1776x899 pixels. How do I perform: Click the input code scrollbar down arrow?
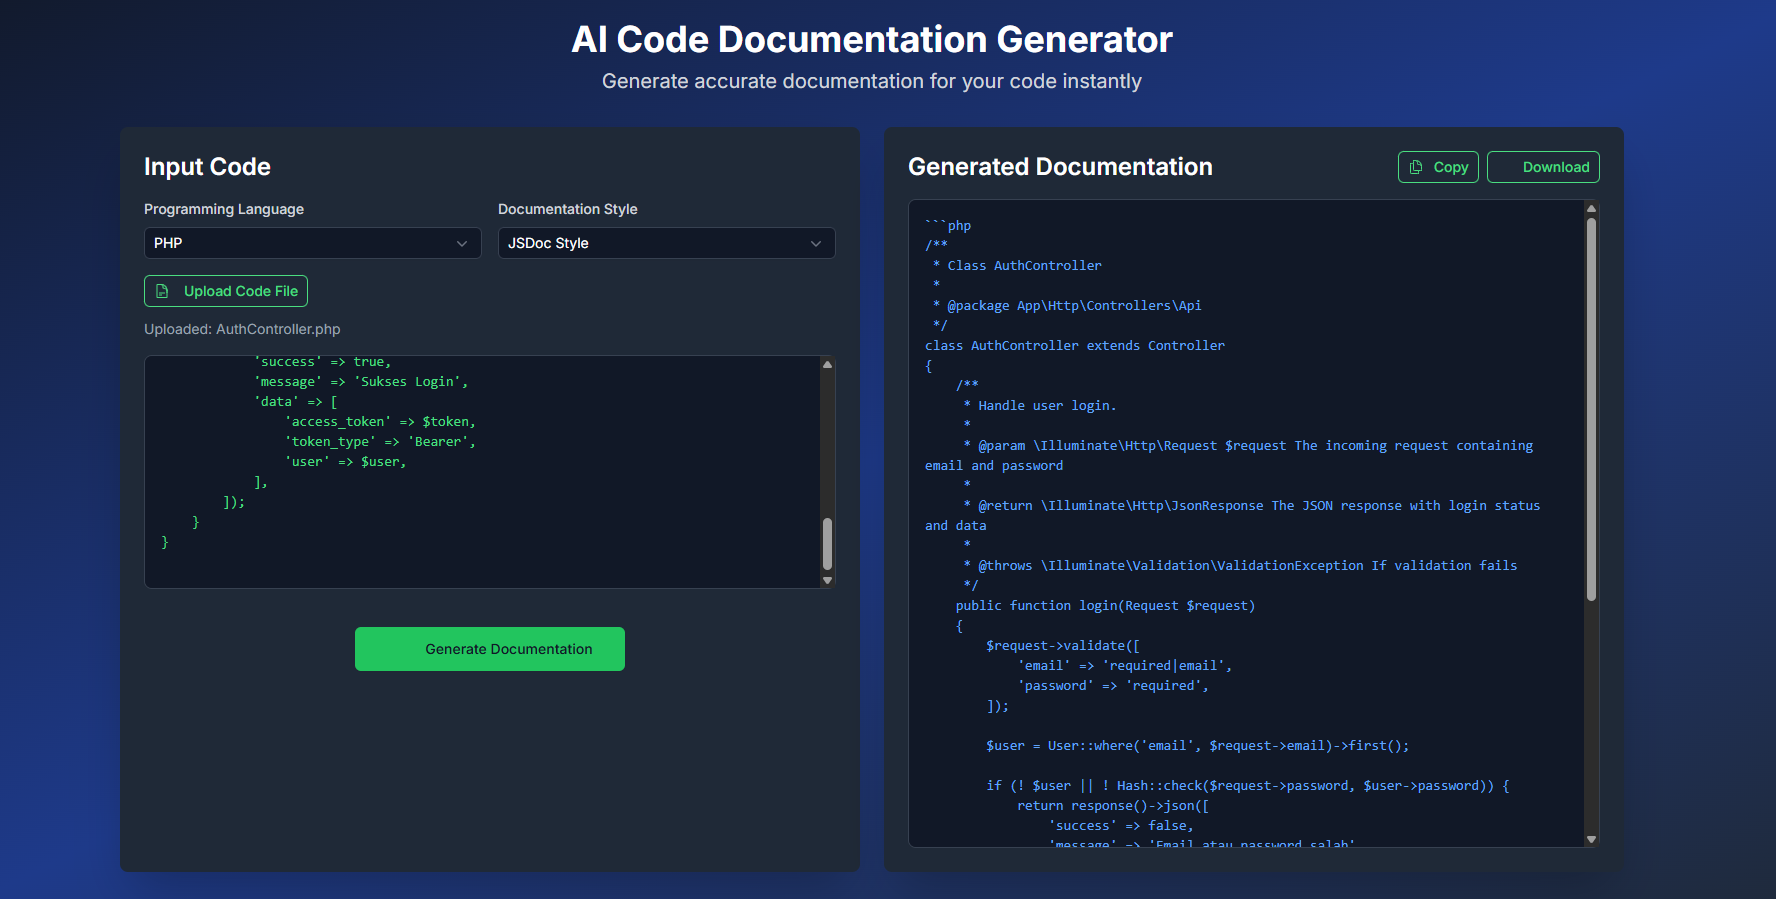(x=827, y=580)
